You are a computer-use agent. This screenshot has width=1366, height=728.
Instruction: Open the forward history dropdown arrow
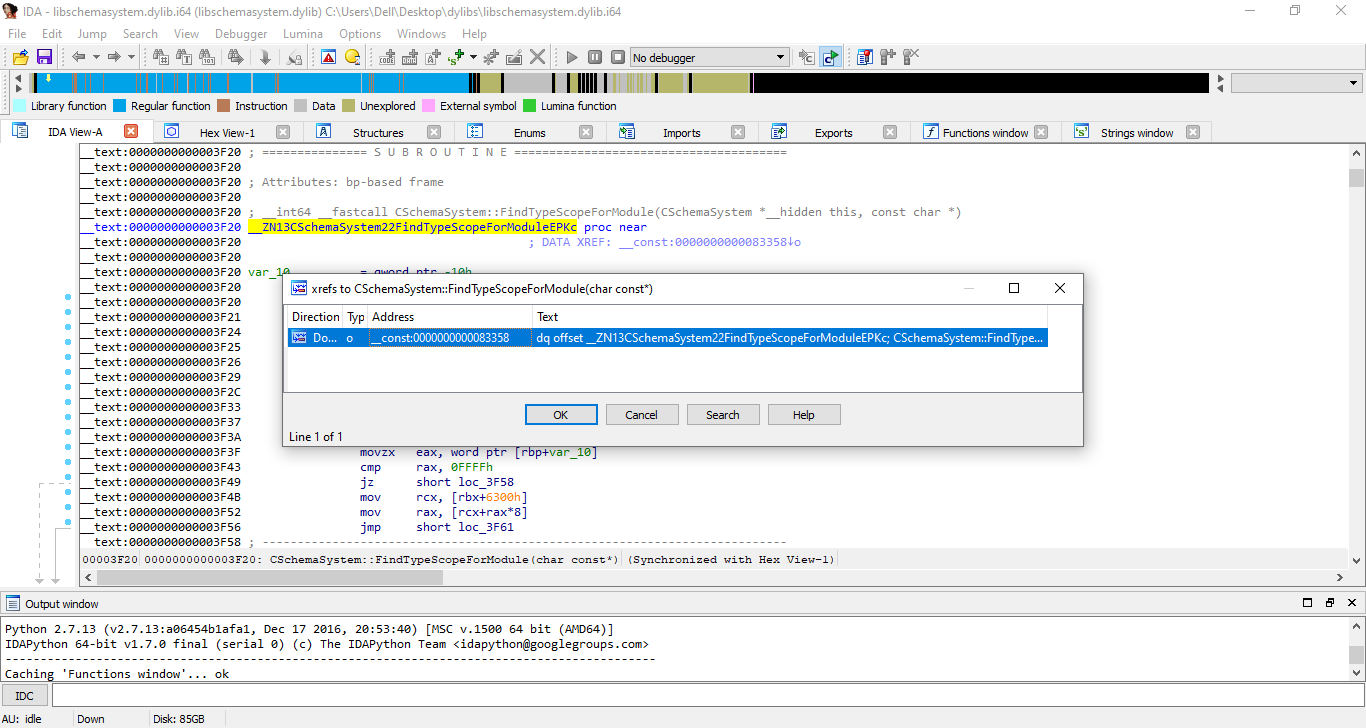[x=131, y=57]
